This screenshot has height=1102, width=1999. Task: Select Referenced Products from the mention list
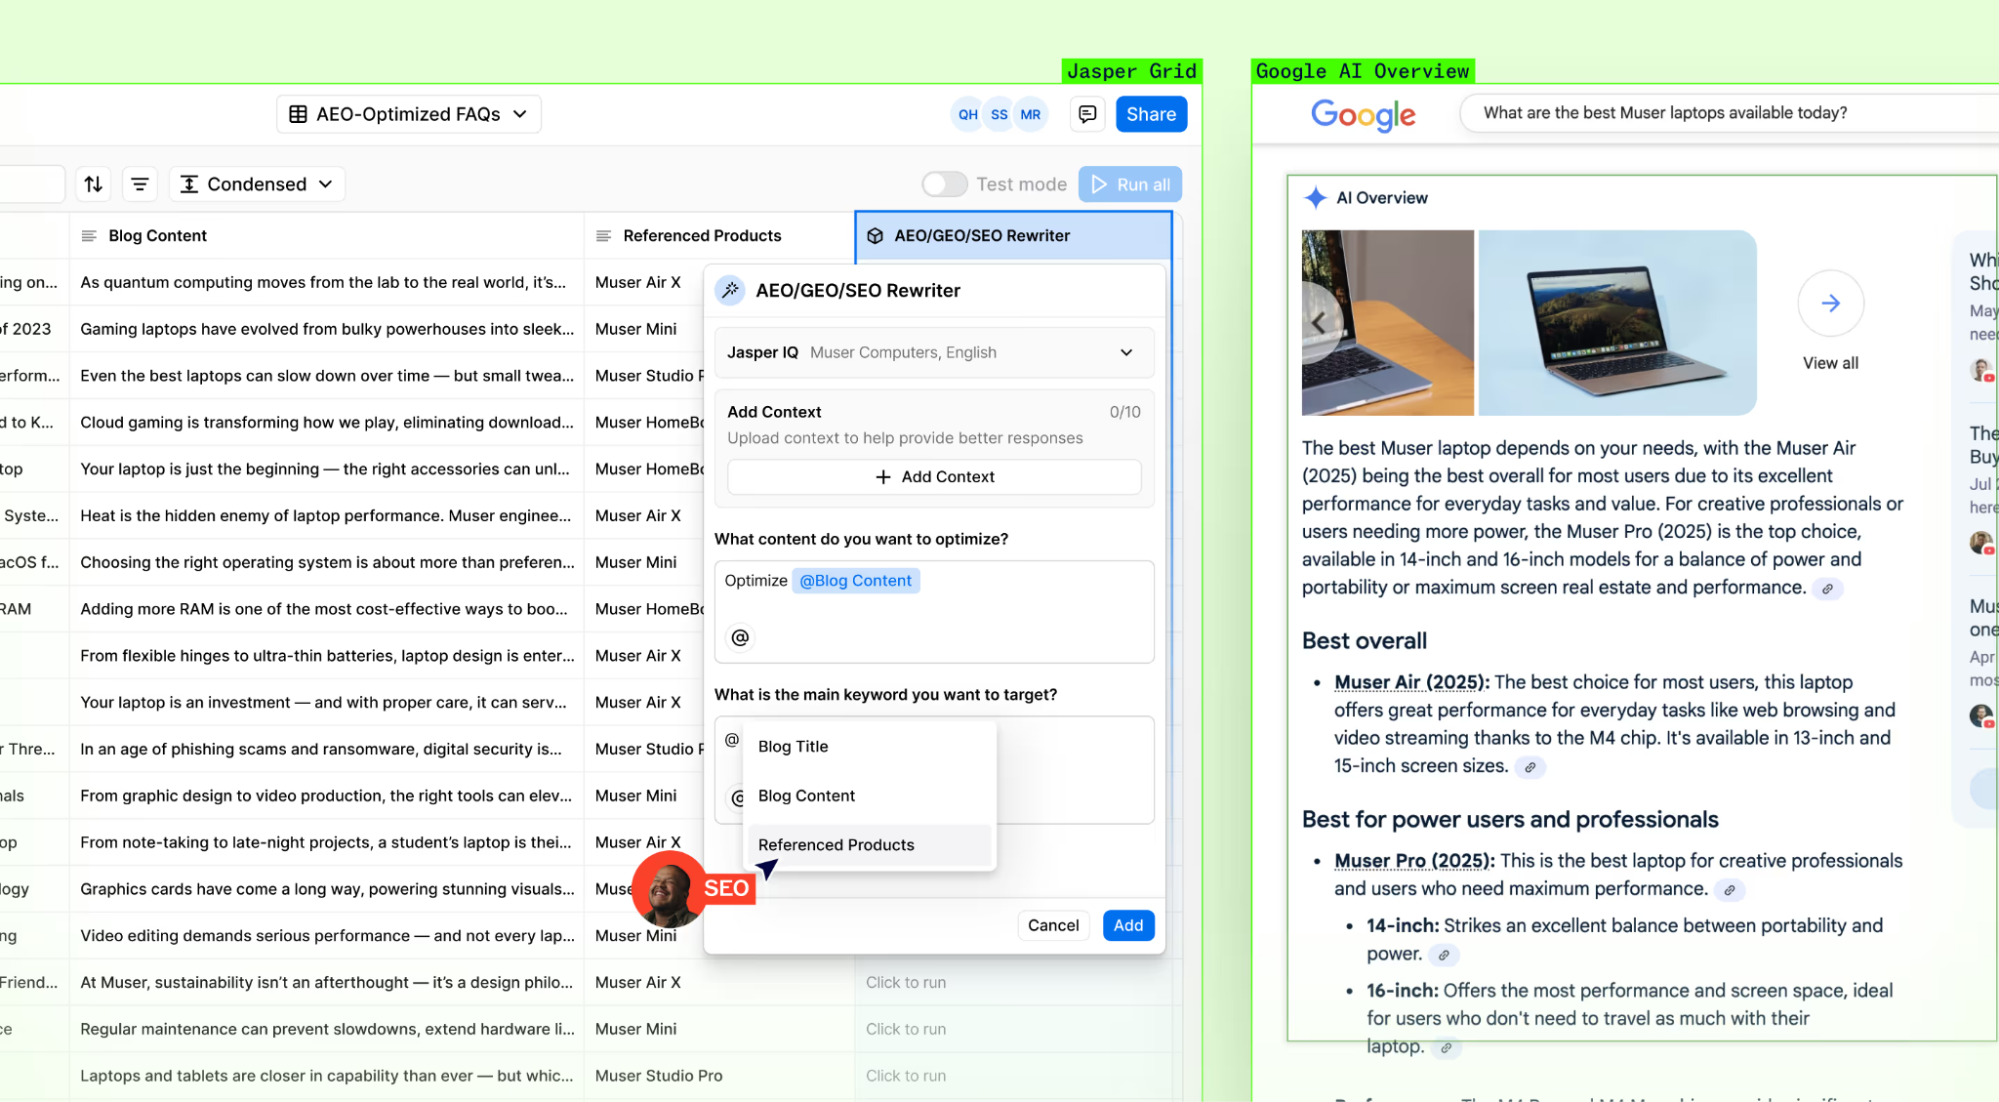836,845
